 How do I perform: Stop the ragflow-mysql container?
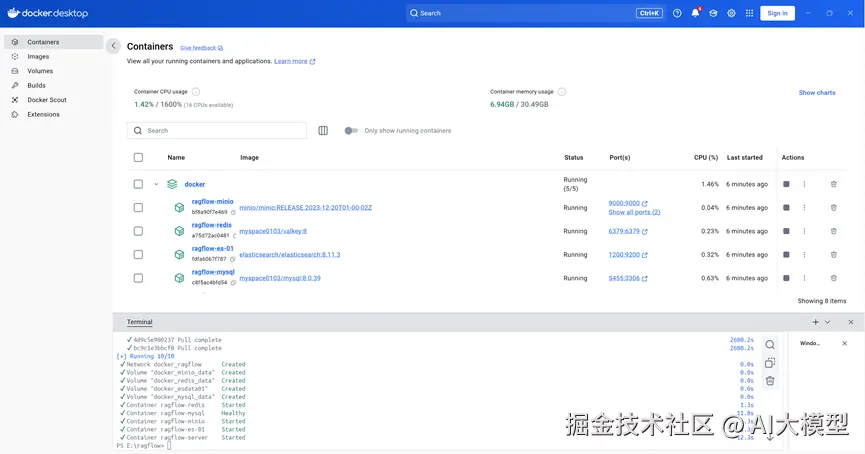click(x=786, y=278)
